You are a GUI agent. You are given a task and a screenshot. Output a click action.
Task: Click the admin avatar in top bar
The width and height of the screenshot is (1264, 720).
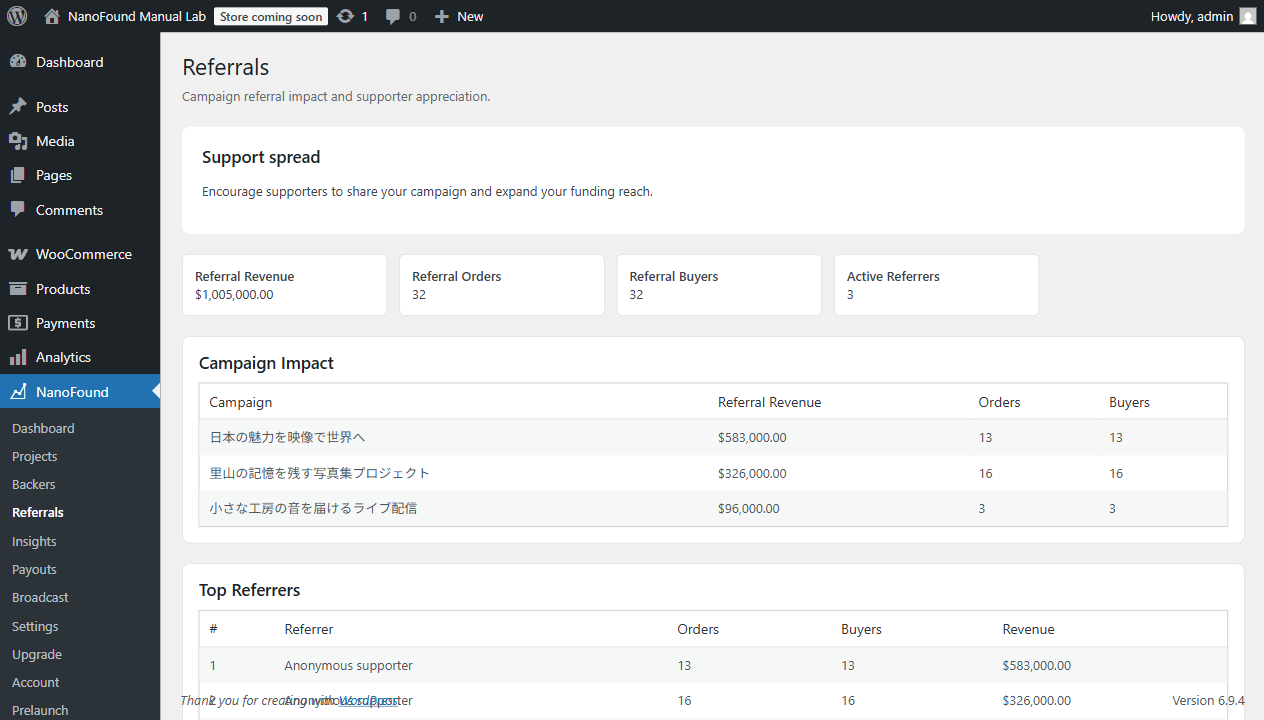[1247, 16]
